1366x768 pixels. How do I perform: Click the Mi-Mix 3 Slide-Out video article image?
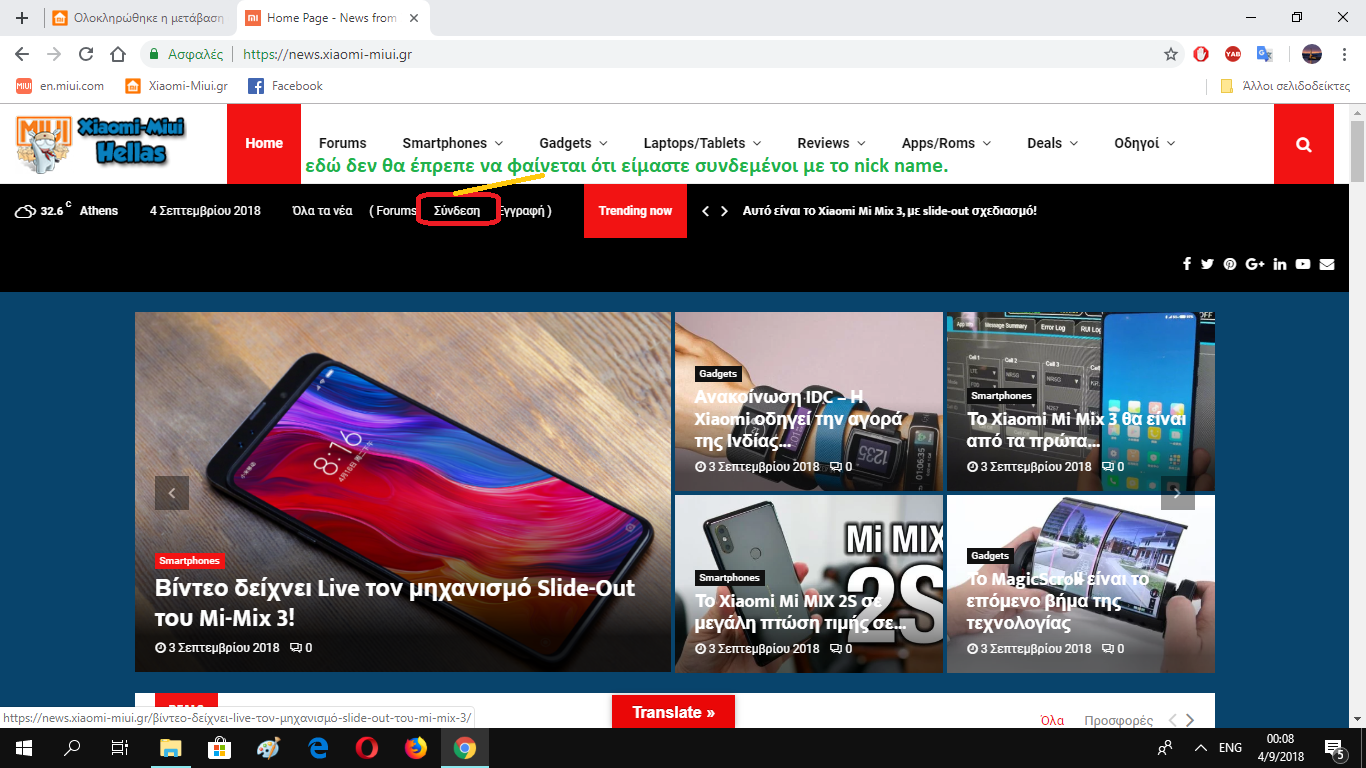click(402, 440)
